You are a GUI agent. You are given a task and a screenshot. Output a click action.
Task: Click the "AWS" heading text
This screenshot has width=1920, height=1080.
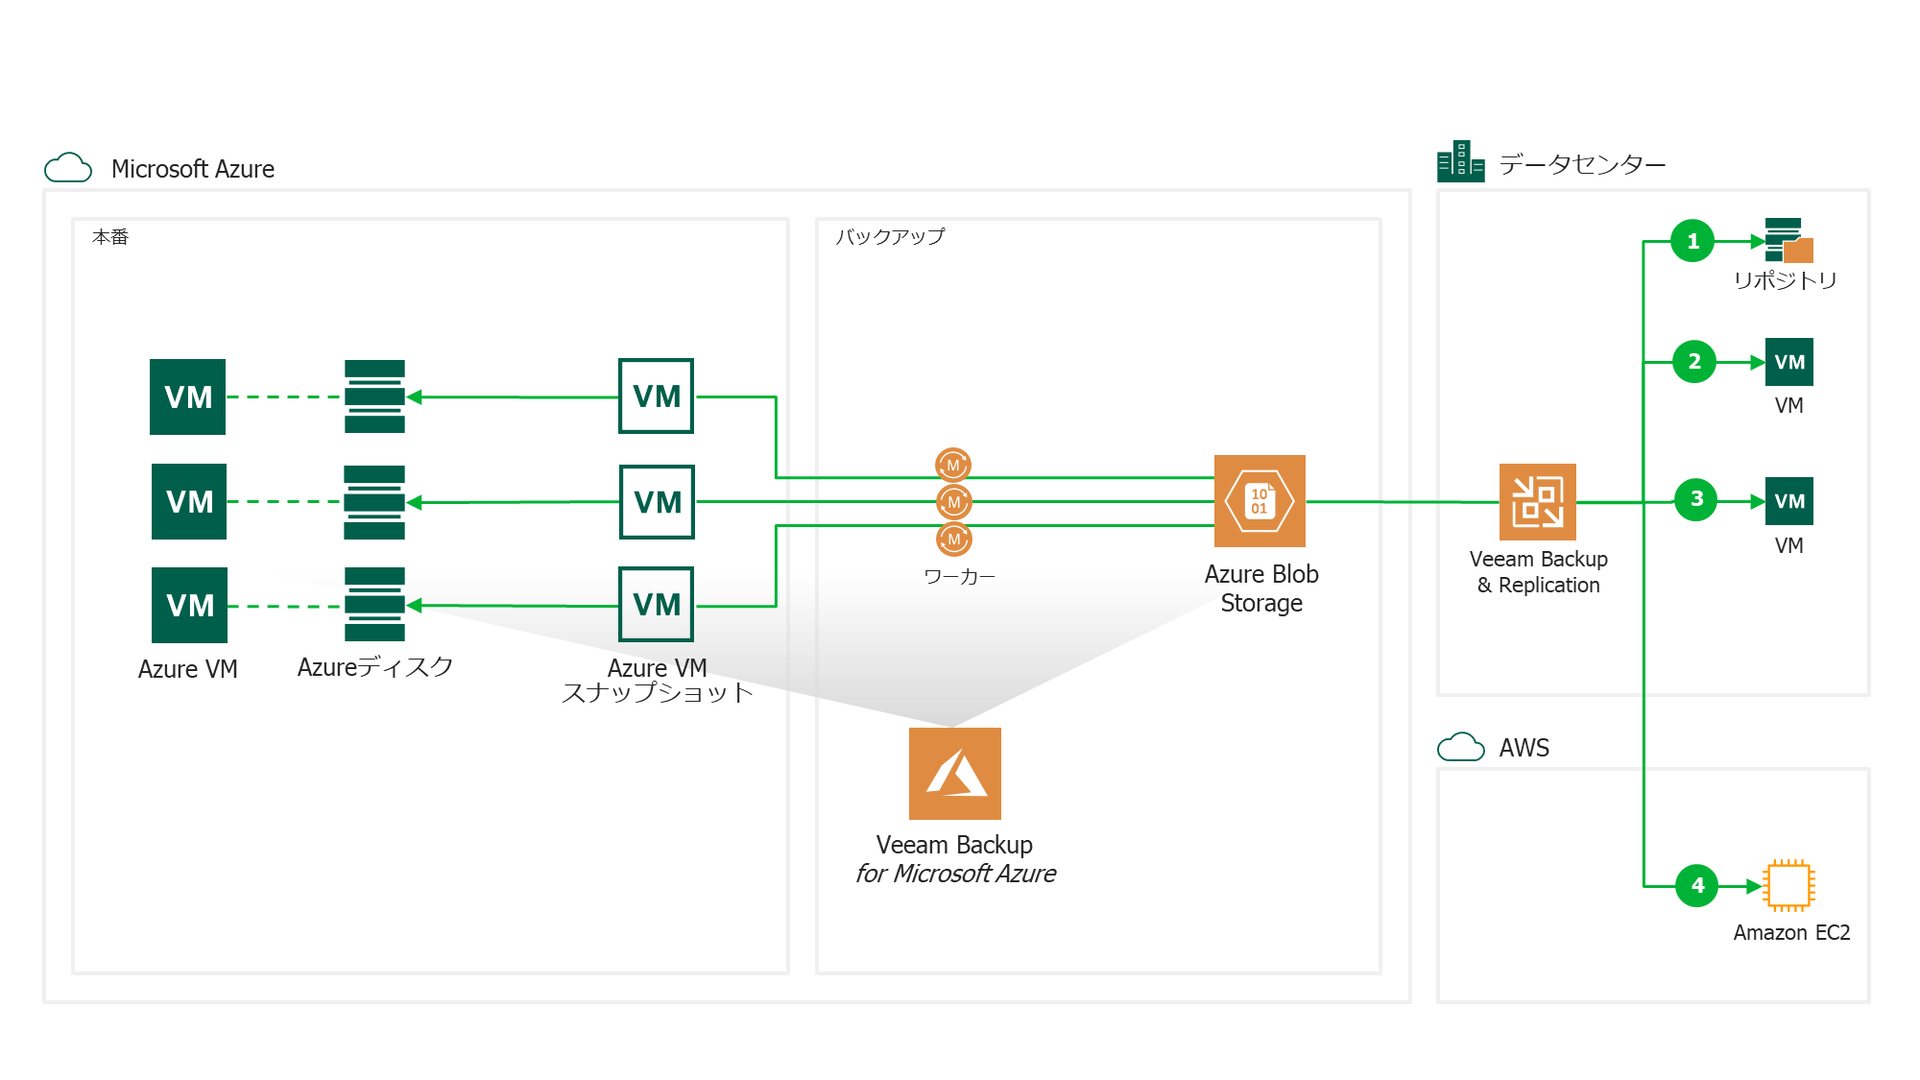point(1524,748)
